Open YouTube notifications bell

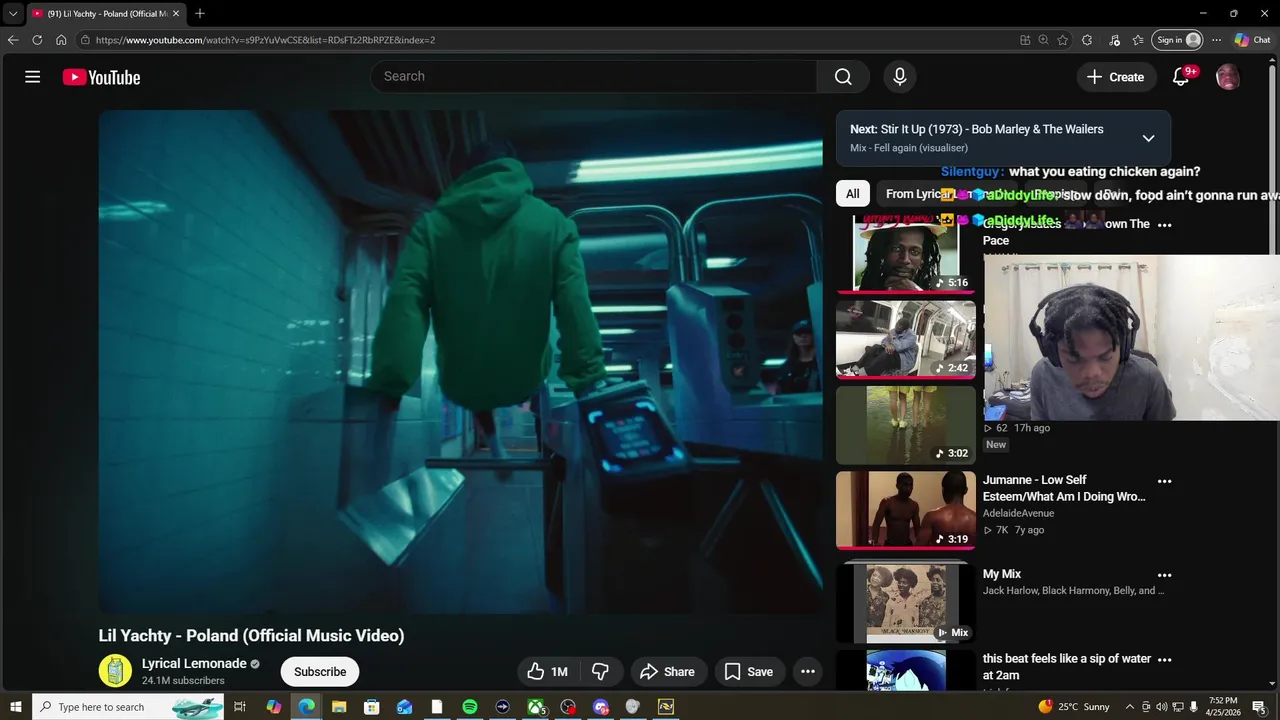(x=1181, y=77)
